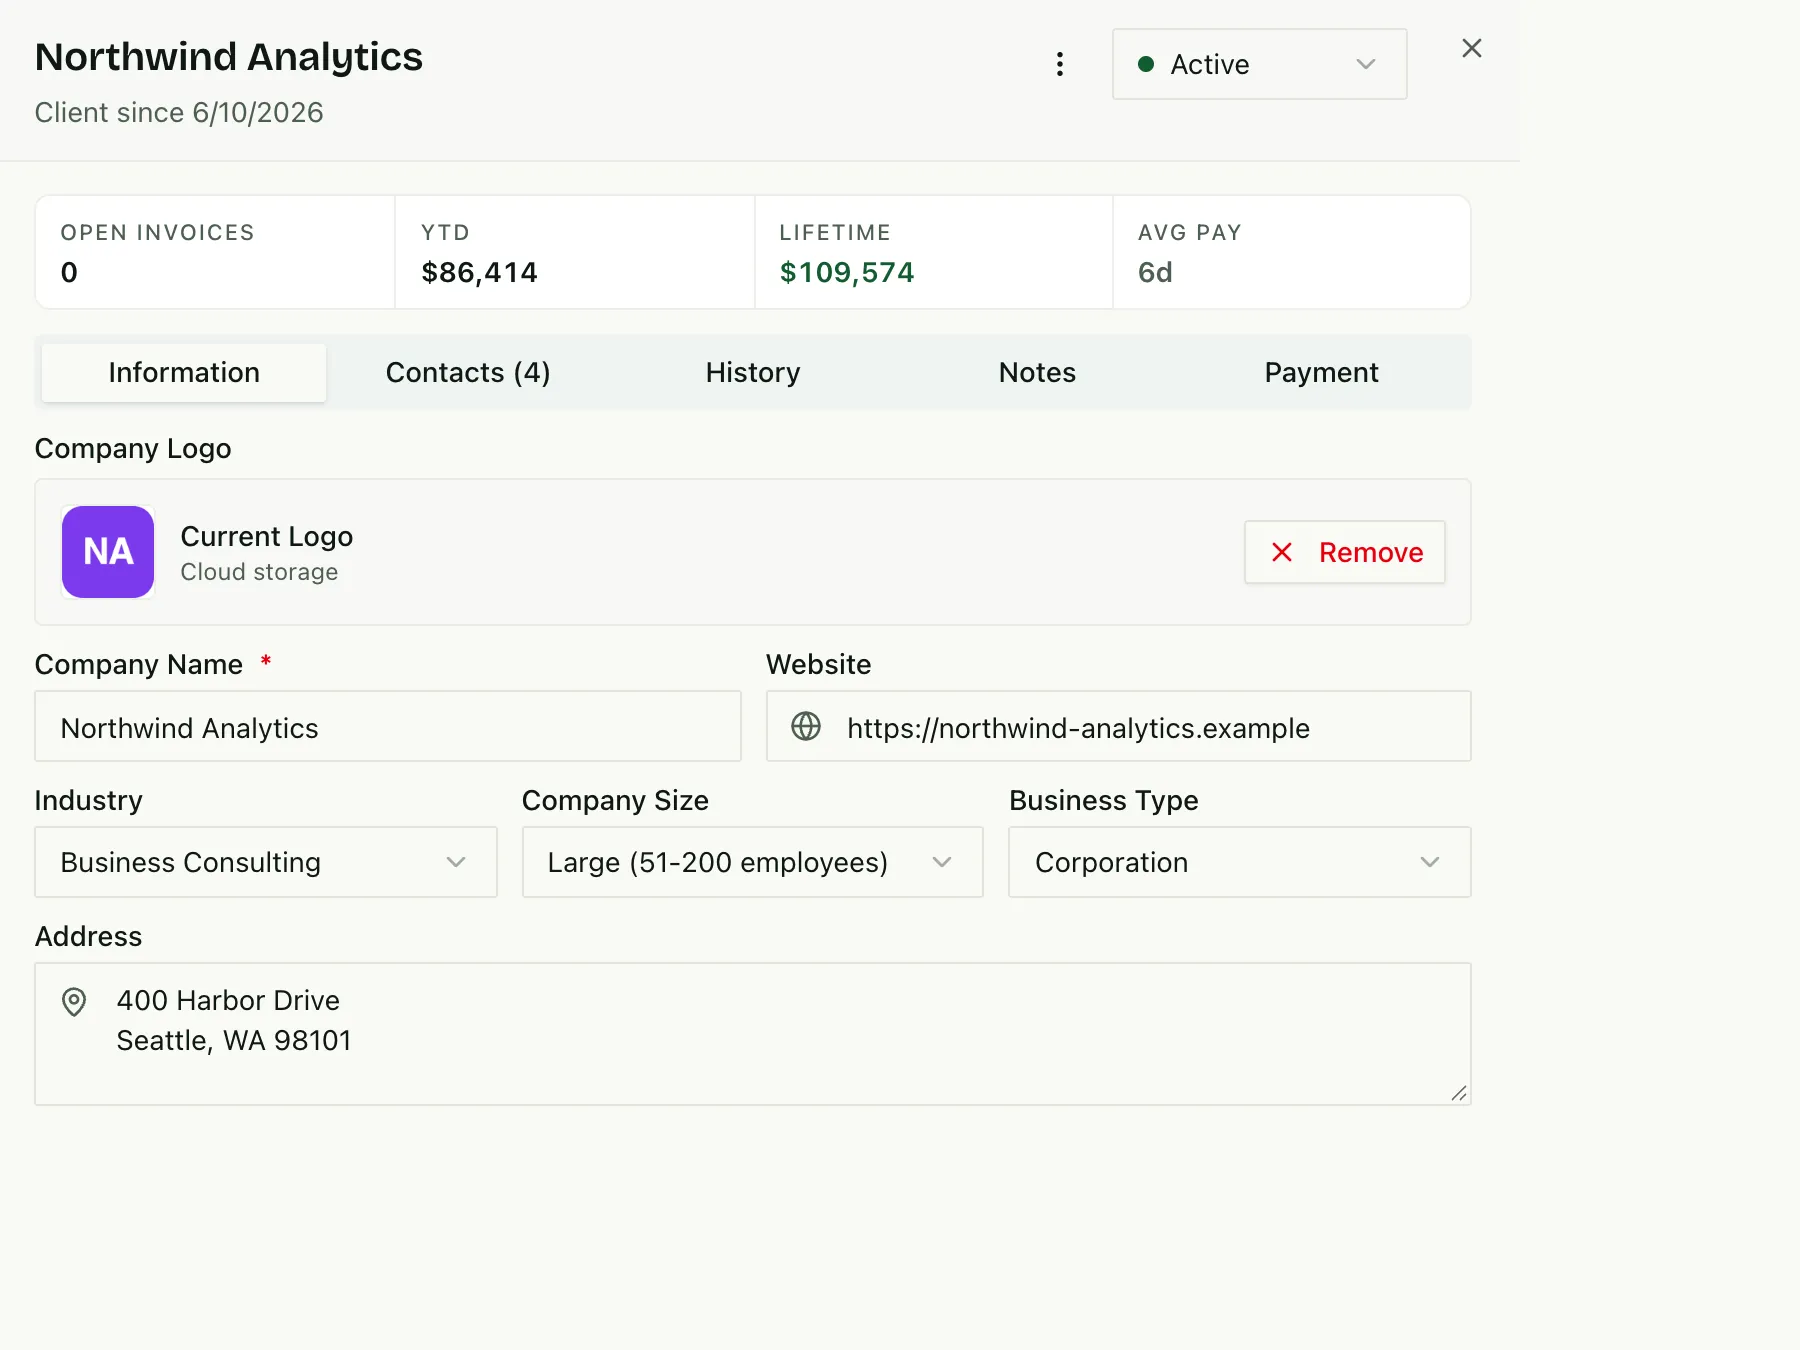Click the Client since 6/10/2026 text
Screen dimensions: 1800x1350
(x=179, y=112)
